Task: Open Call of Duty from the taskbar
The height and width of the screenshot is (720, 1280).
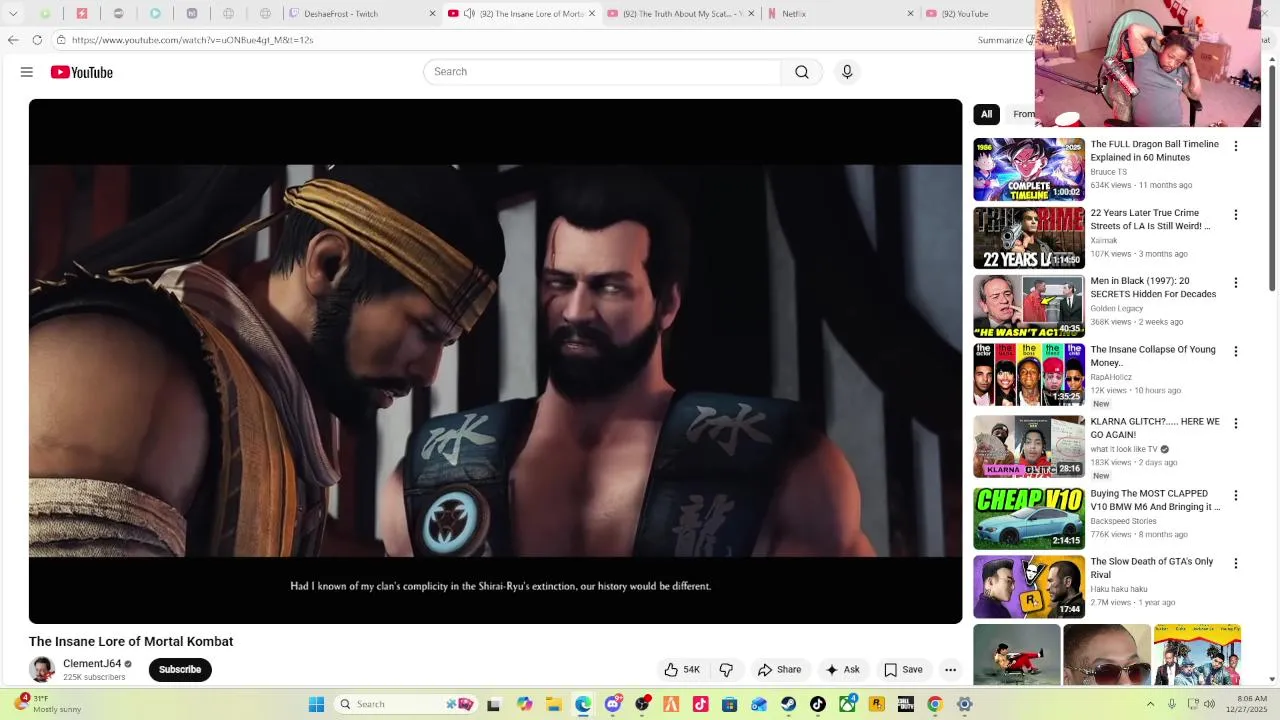Action: 906,704
